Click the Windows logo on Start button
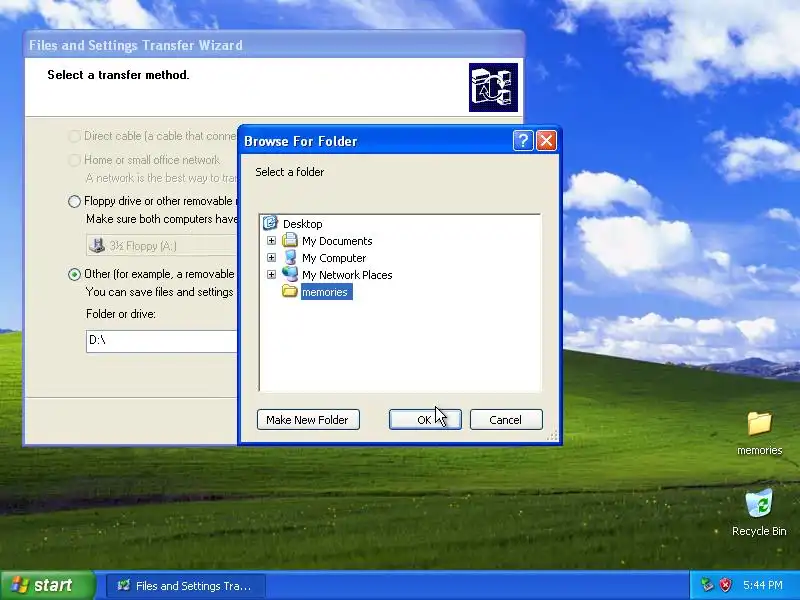Screen dimensions: 800x600 20,585
